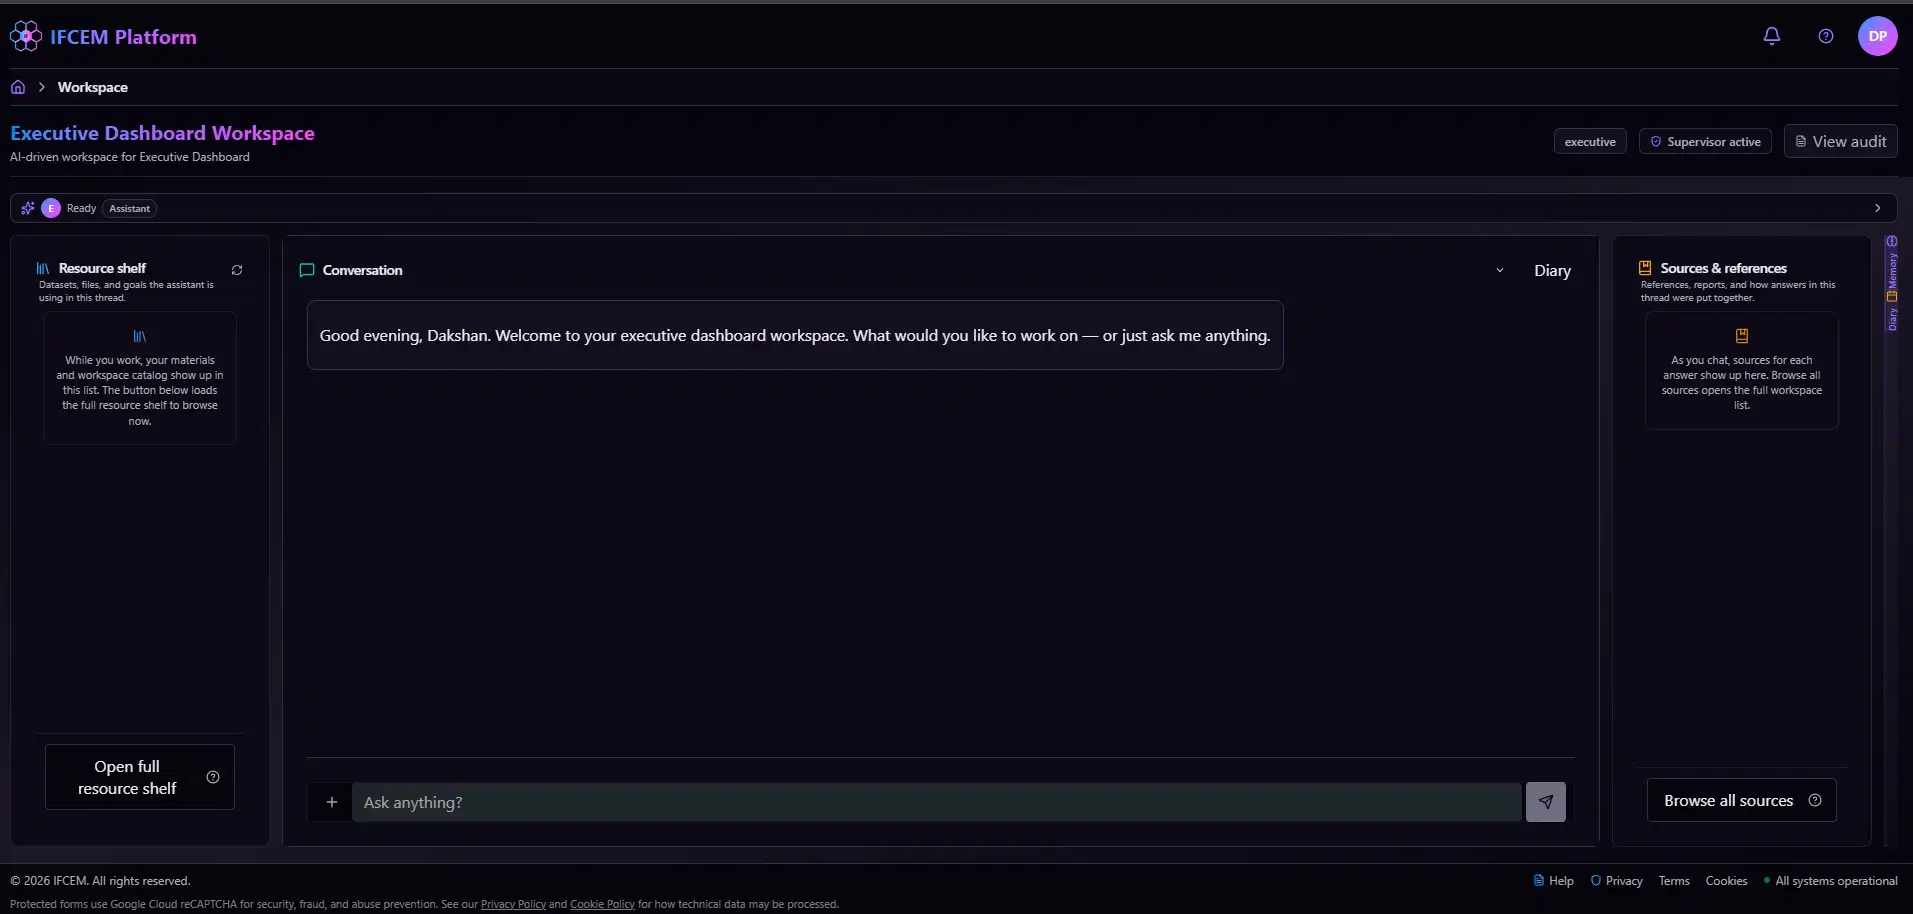Click the Sources & references heading
Screen dimensions: 1913x914
[x=1723, y=268]
